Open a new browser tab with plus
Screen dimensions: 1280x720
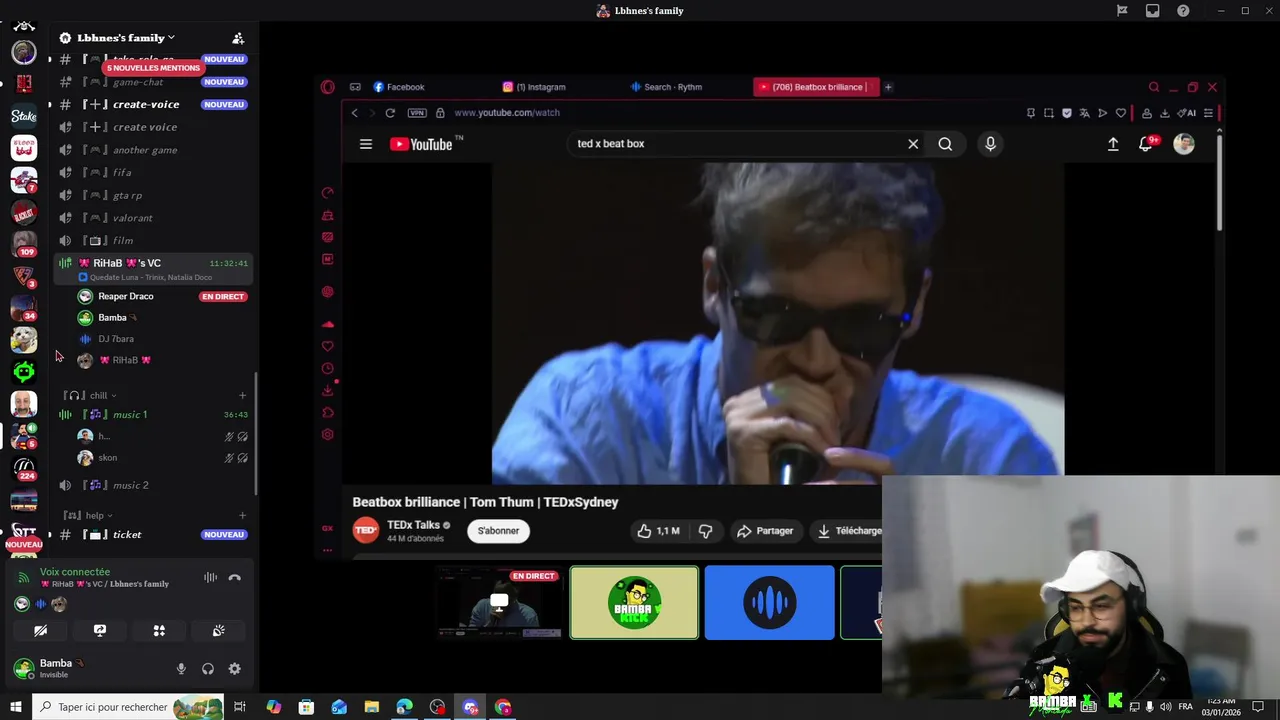(x=888, y=87)
